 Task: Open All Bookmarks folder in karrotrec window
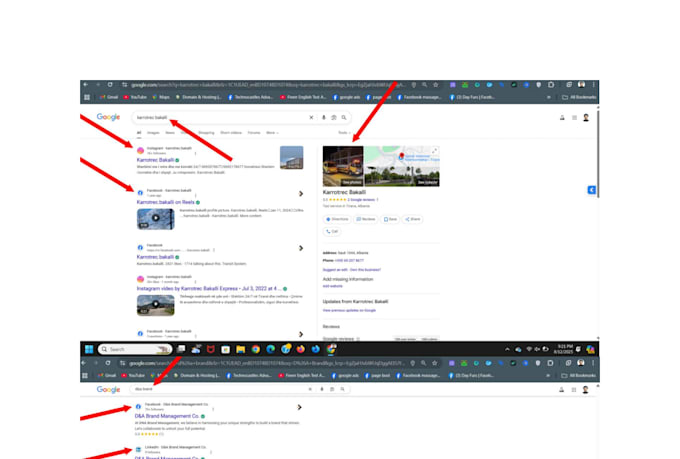(x=579, y=97)
